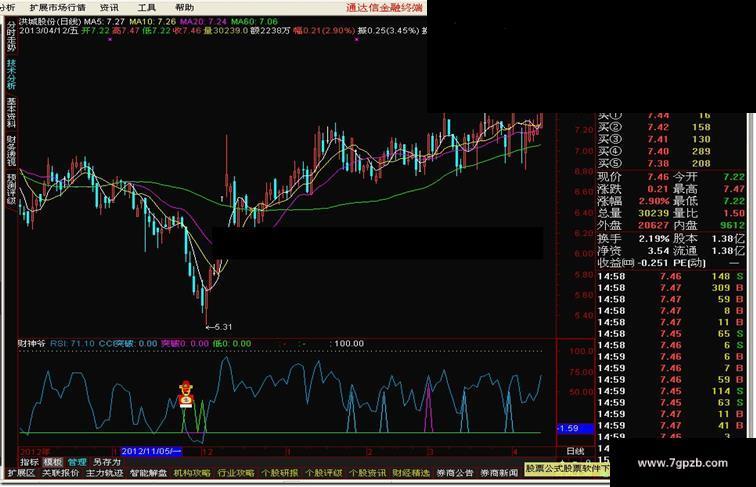Open the 预测评级 side tab
The image size is (756, 487).
click(x=11, y=189)
